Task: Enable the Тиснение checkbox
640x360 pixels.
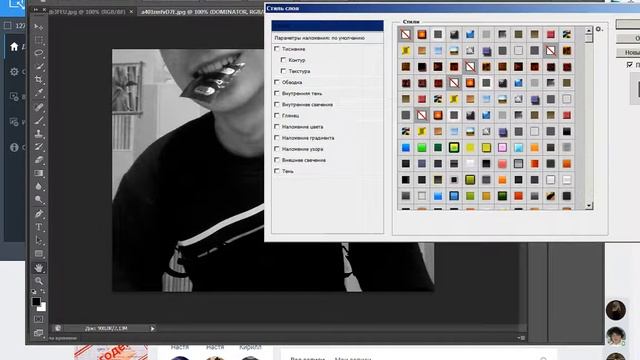Action: [277, 49]
